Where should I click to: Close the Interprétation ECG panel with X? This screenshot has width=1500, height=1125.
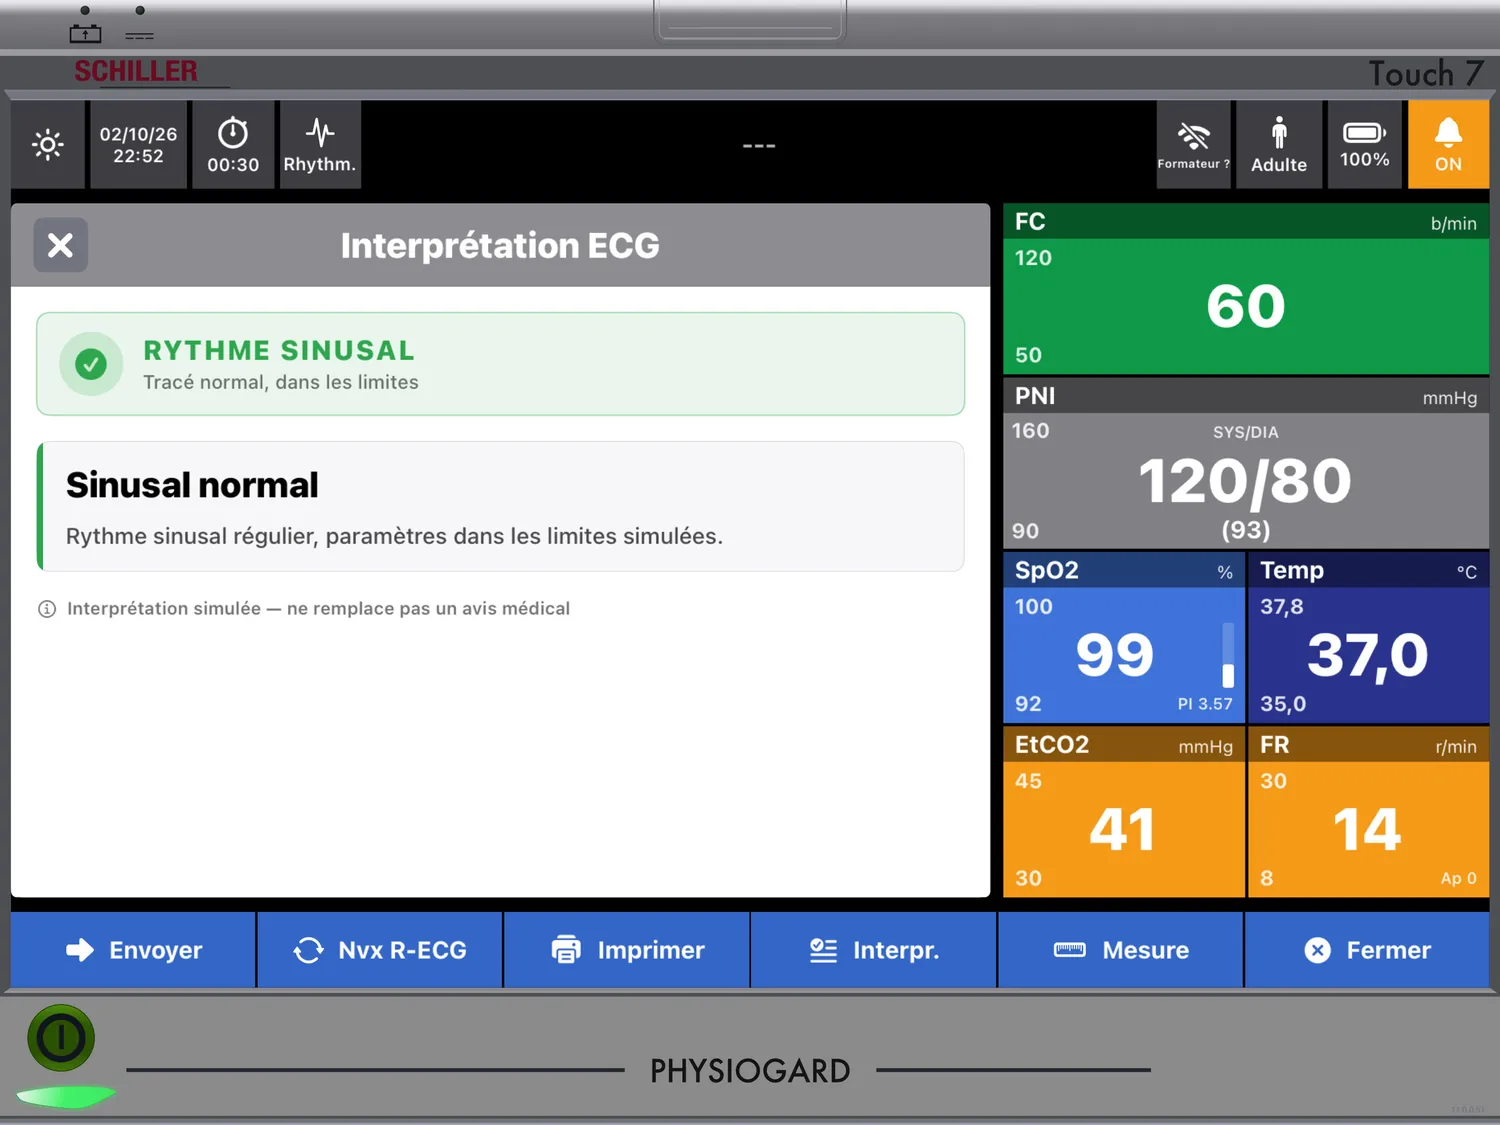(x=61, y=245)
